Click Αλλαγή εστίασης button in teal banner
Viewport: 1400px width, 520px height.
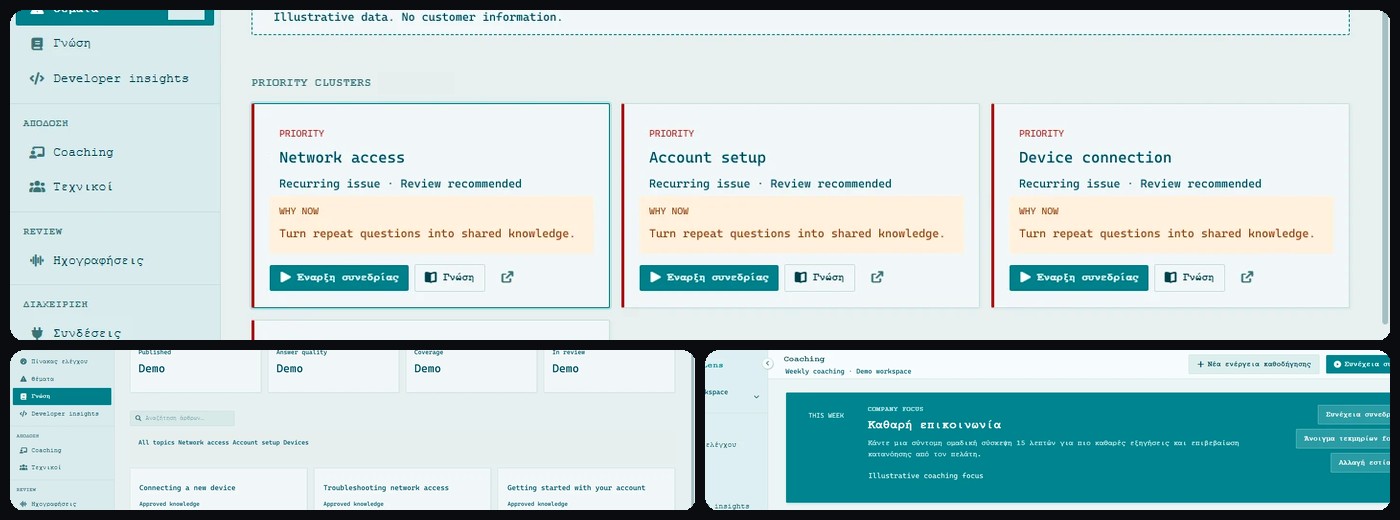click(1360, 463)
